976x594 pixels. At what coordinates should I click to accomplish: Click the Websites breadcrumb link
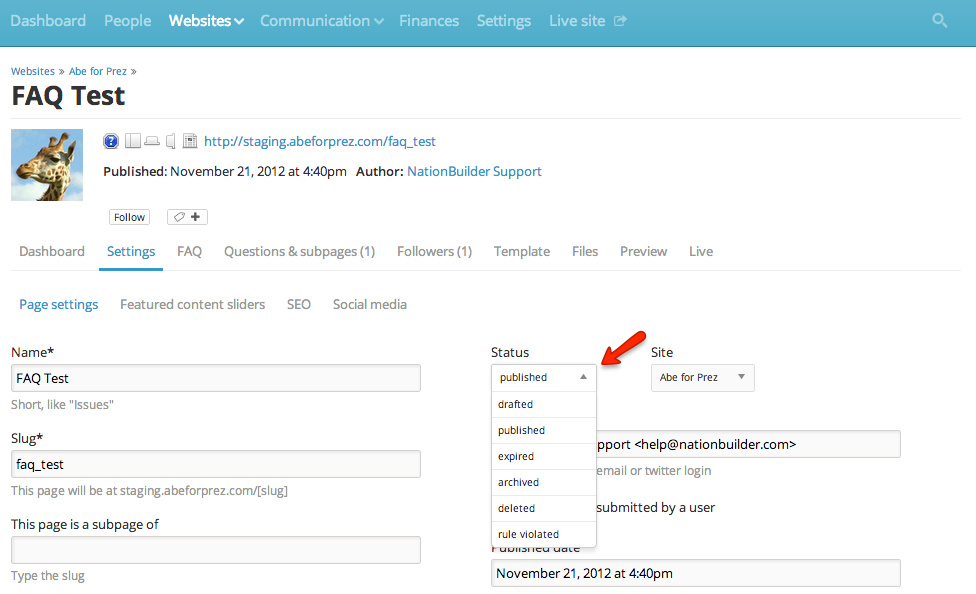33,72
